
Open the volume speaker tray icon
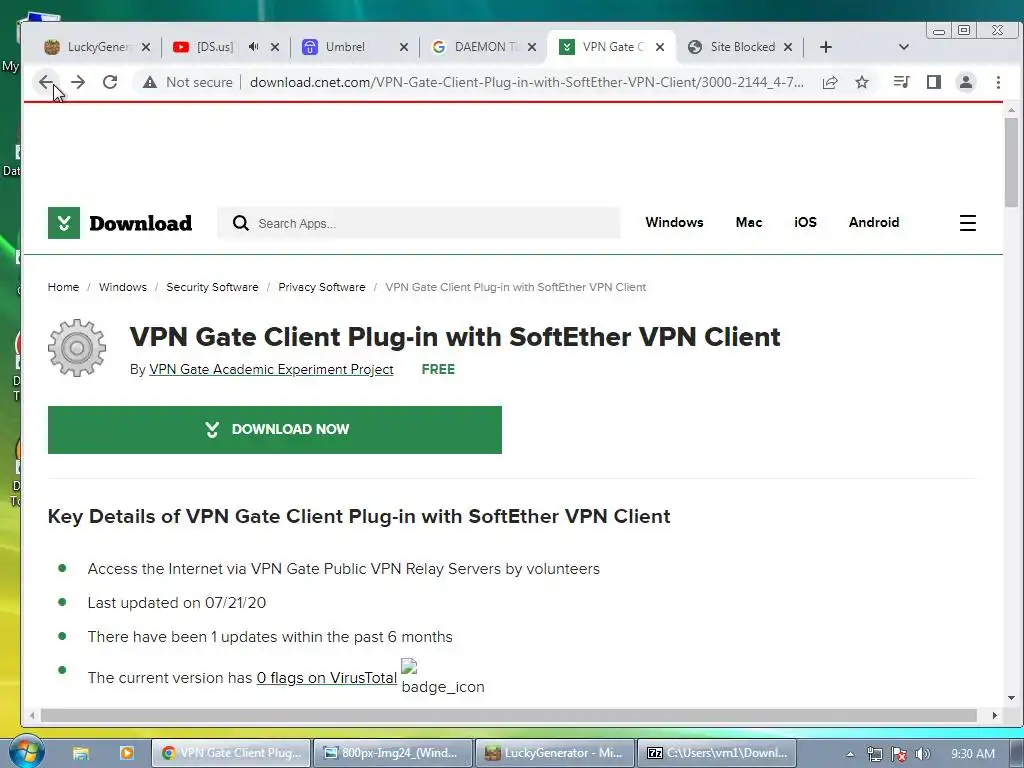[922, 754]
